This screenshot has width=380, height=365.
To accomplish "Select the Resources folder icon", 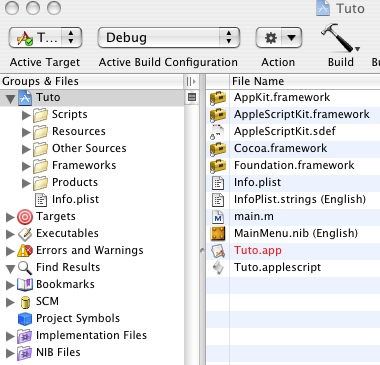I will tap(41, 132).
